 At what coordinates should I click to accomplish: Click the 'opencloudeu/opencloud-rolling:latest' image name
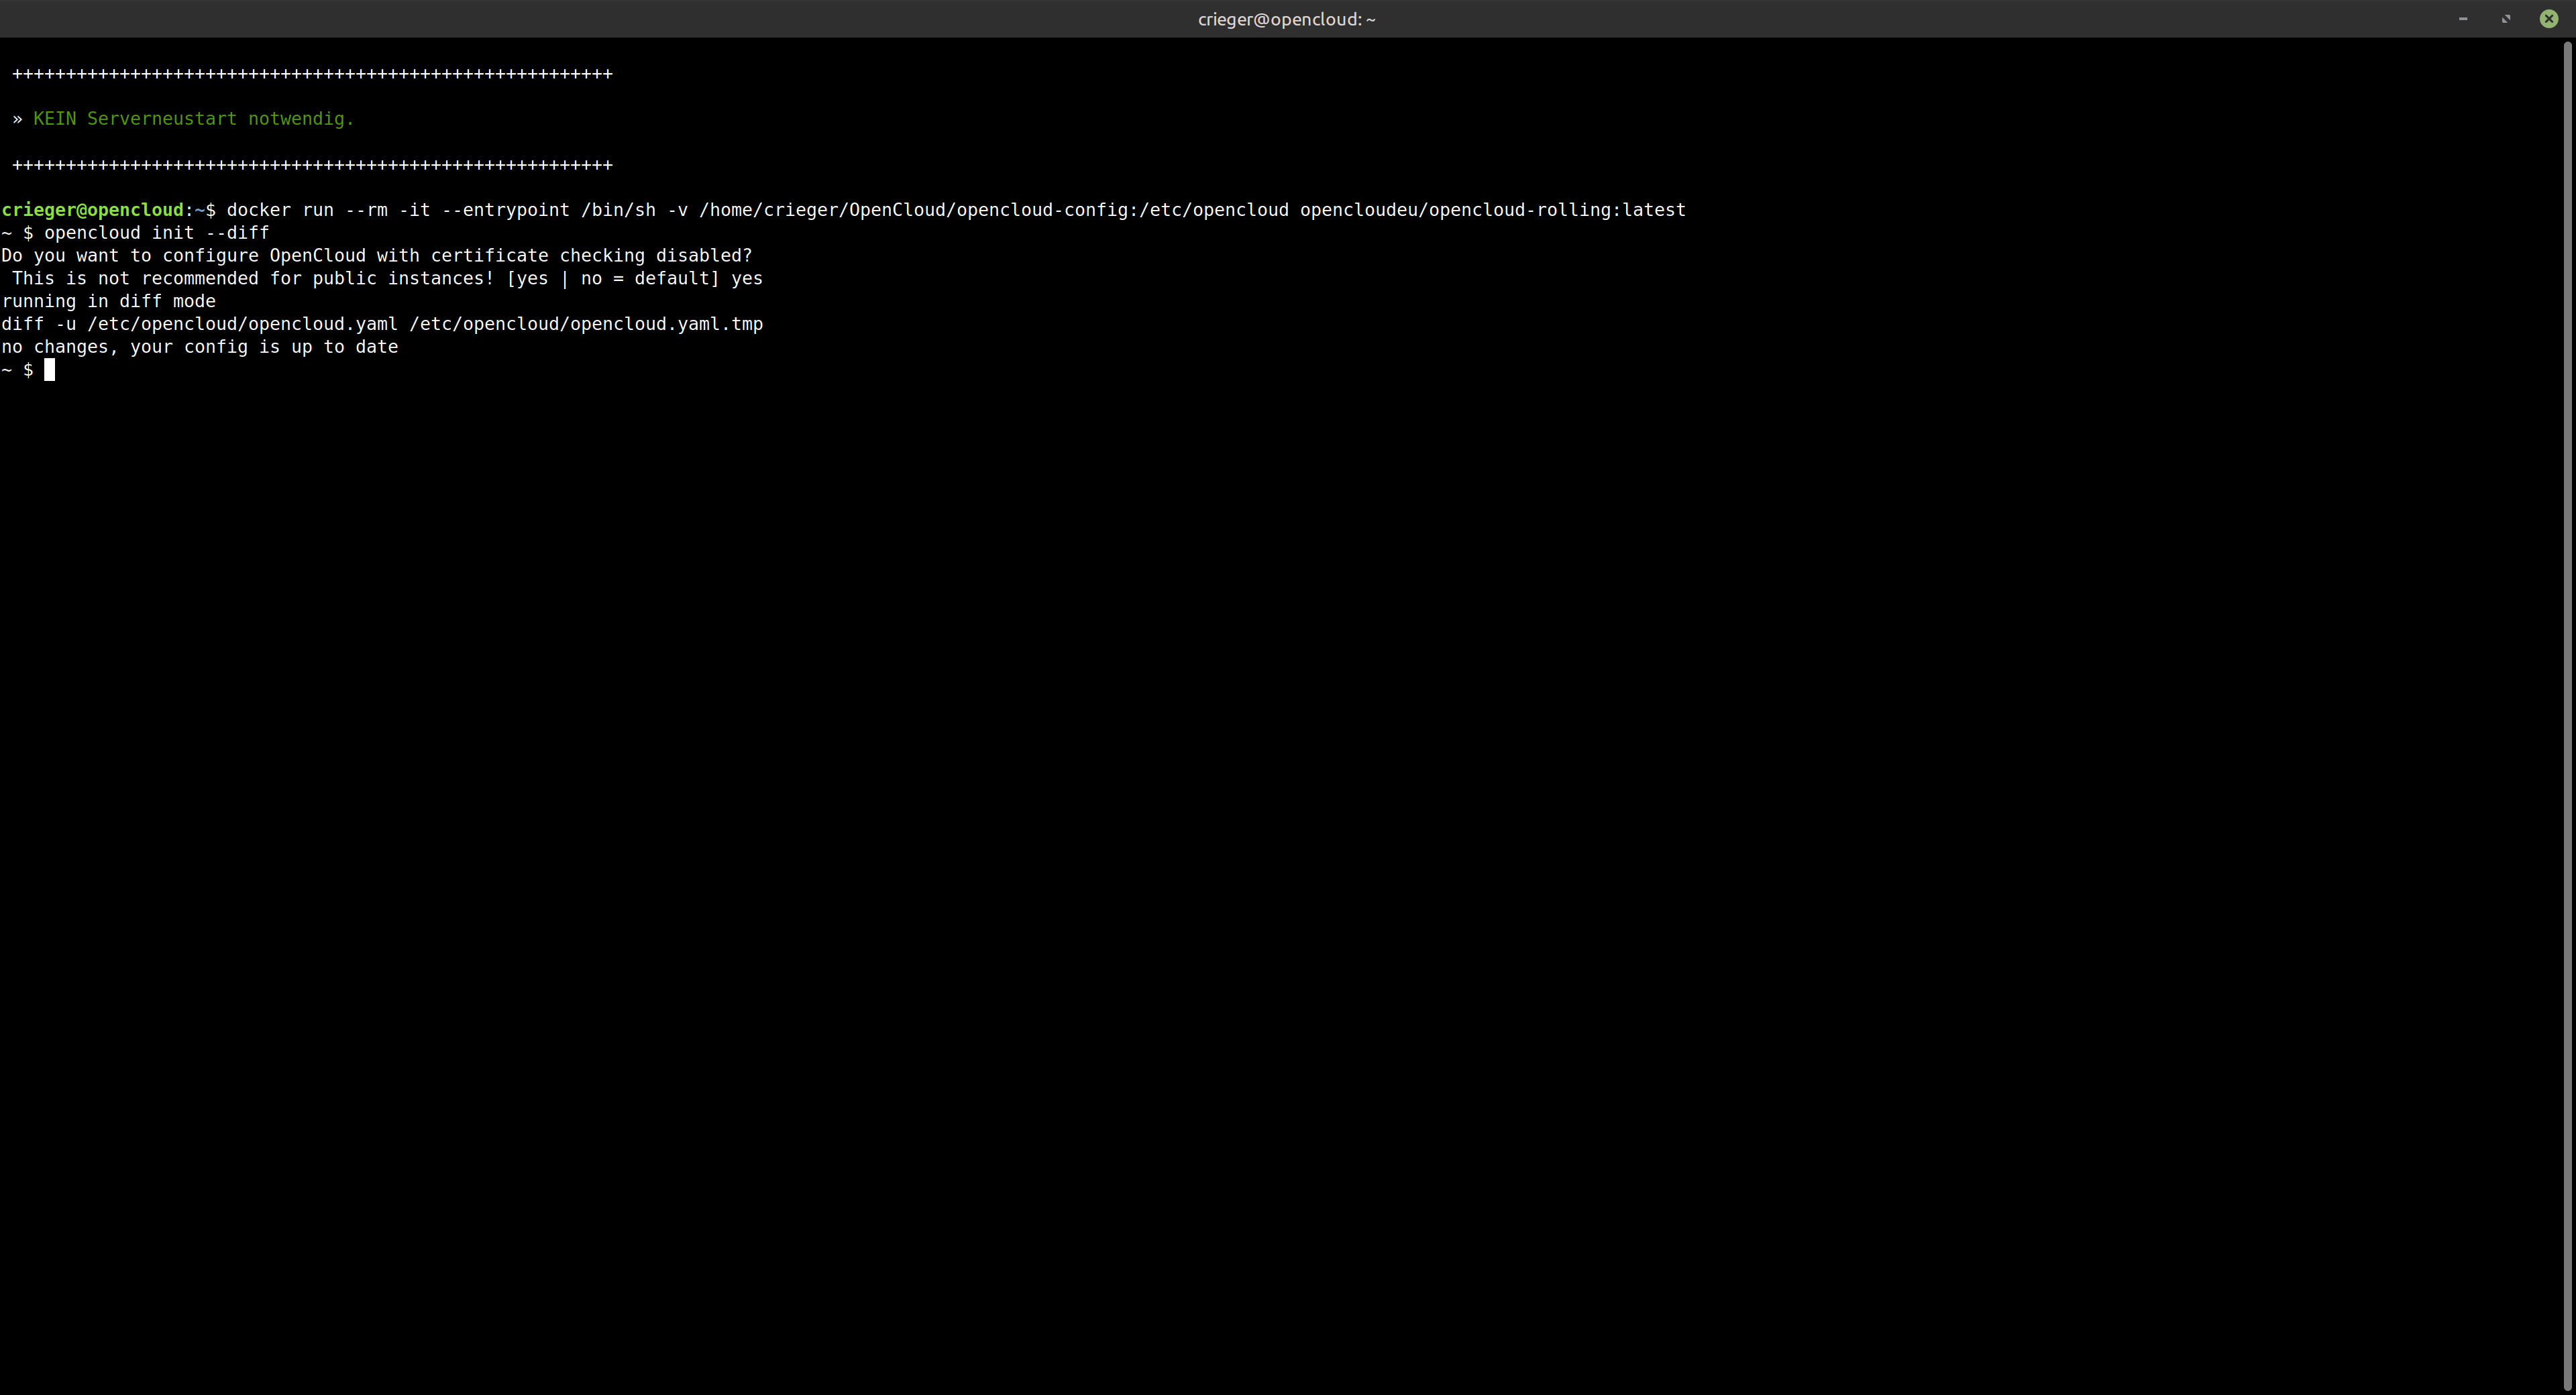(1493, 210)
